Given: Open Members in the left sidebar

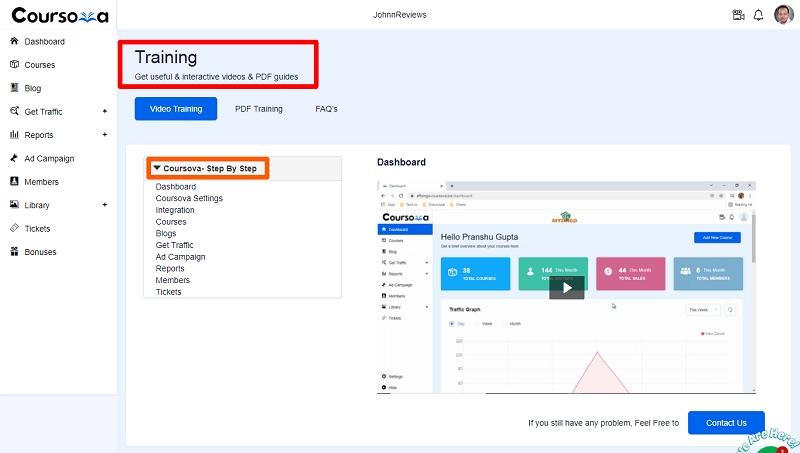Looking at the screenshot, I should coord(41,182).
